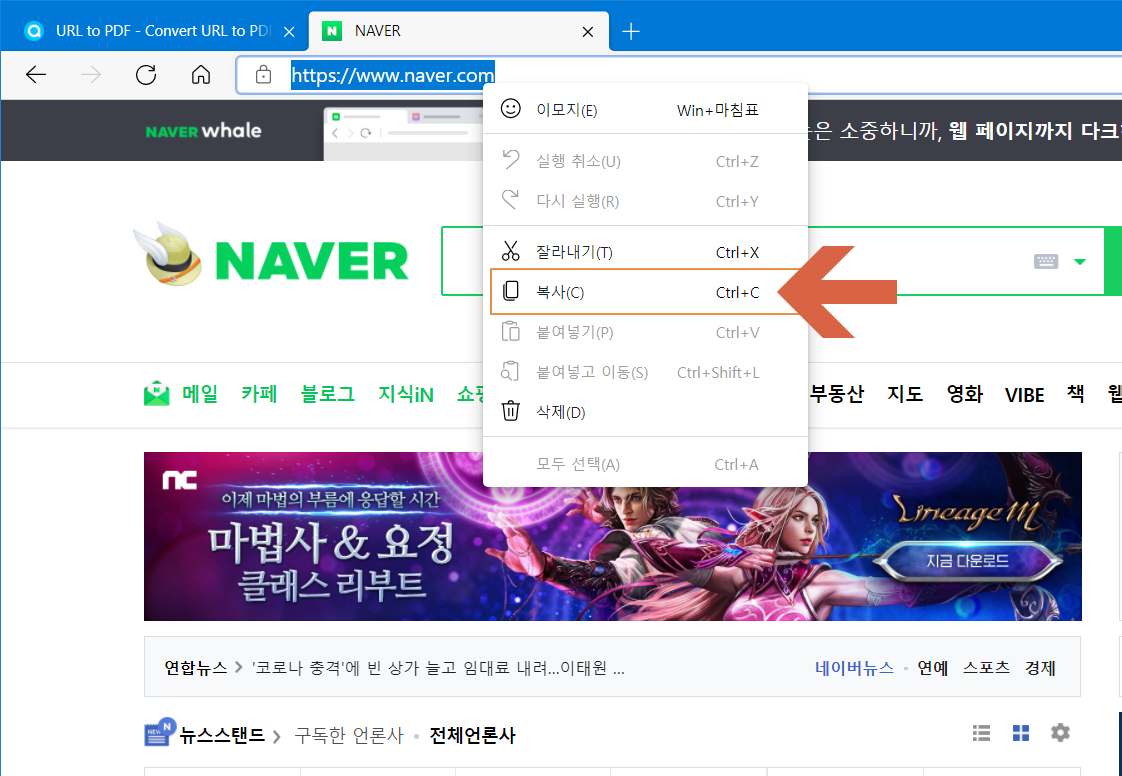This screenshot has height=776, width=1122.
Task: Click the 연합뉴스 source link
Action: pyautogui.click(x=195, y=668)
